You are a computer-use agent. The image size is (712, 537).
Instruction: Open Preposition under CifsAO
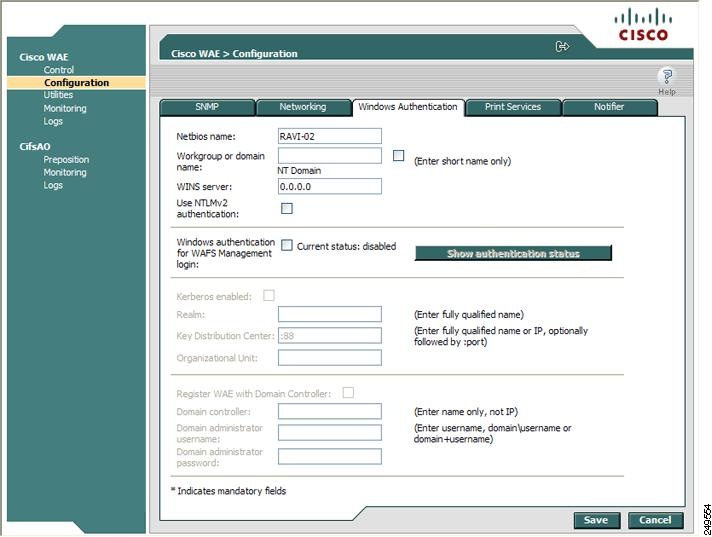click(66, 160)
